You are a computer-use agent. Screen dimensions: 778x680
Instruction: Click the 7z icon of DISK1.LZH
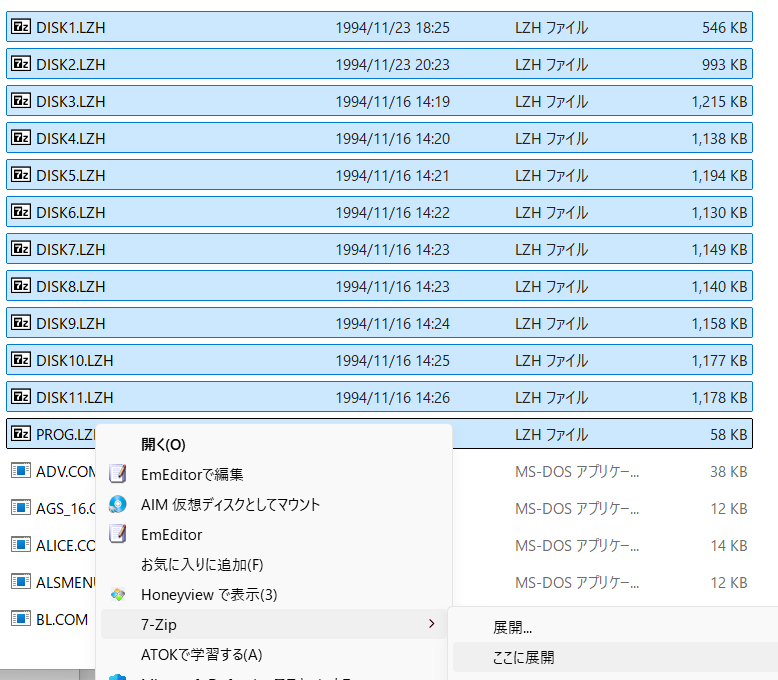click(x=21, y=26)
